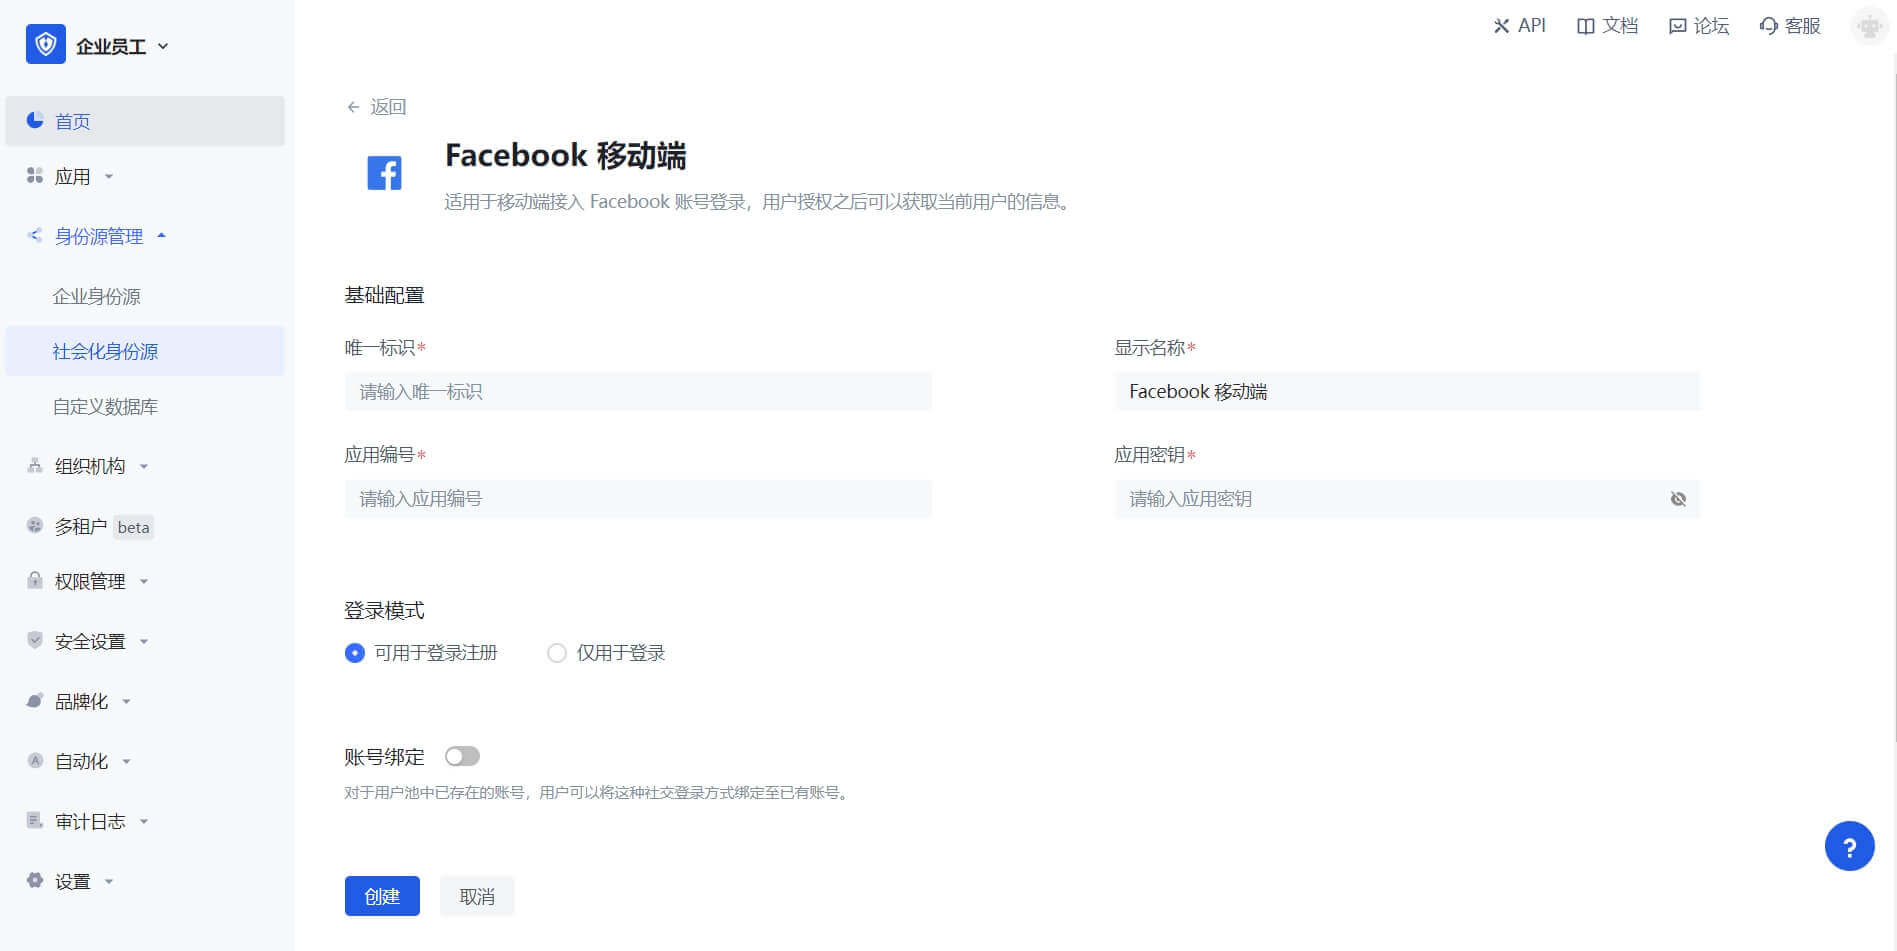Enable the 账号绑定 switch

[x=462, y=757]
